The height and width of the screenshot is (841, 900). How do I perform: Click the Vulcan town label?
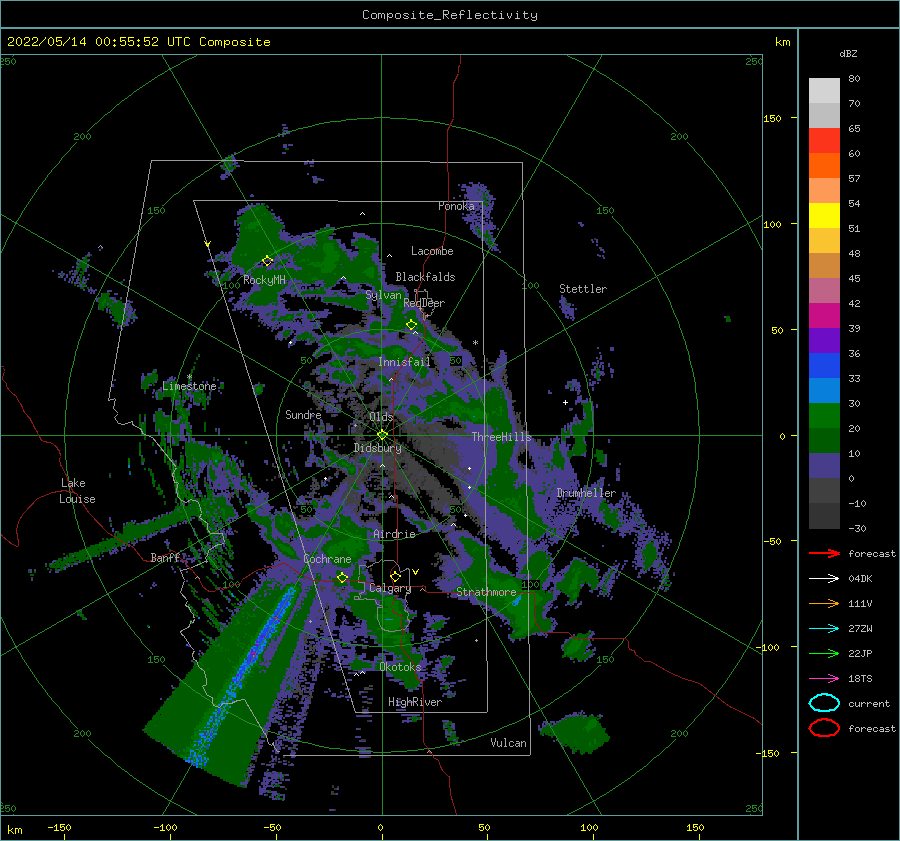(x=508, y=743)
